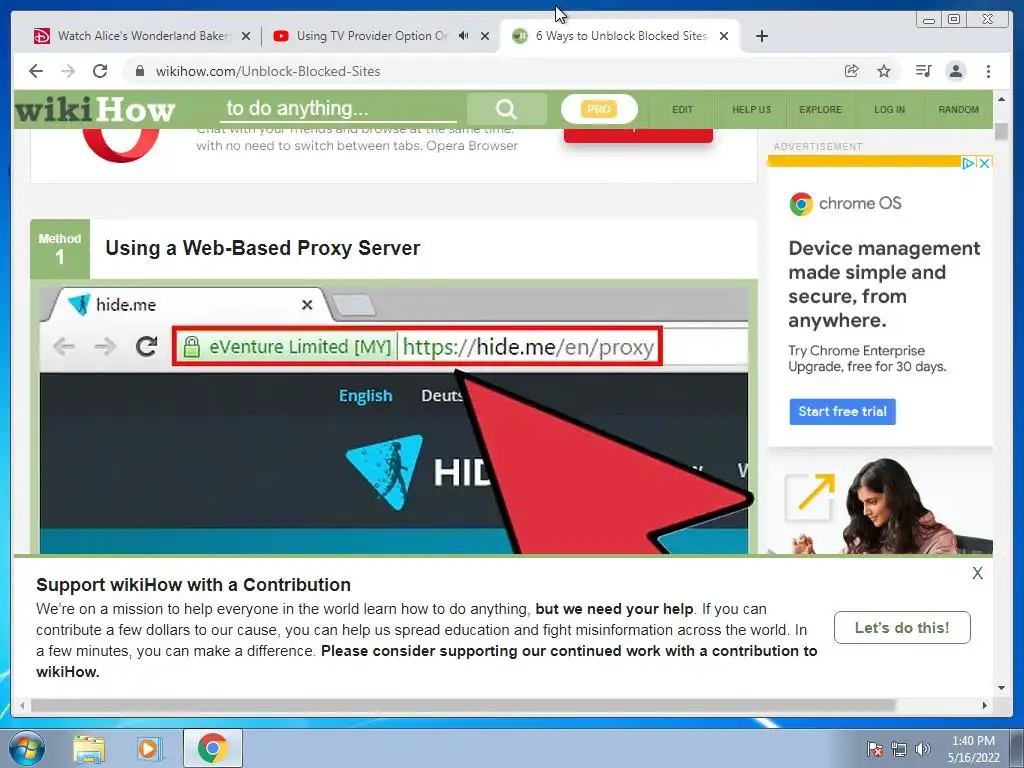Close the Alice's Wonderland Bakery tab
Viewport: 1024px width, 768px height.
coord(246,37)
